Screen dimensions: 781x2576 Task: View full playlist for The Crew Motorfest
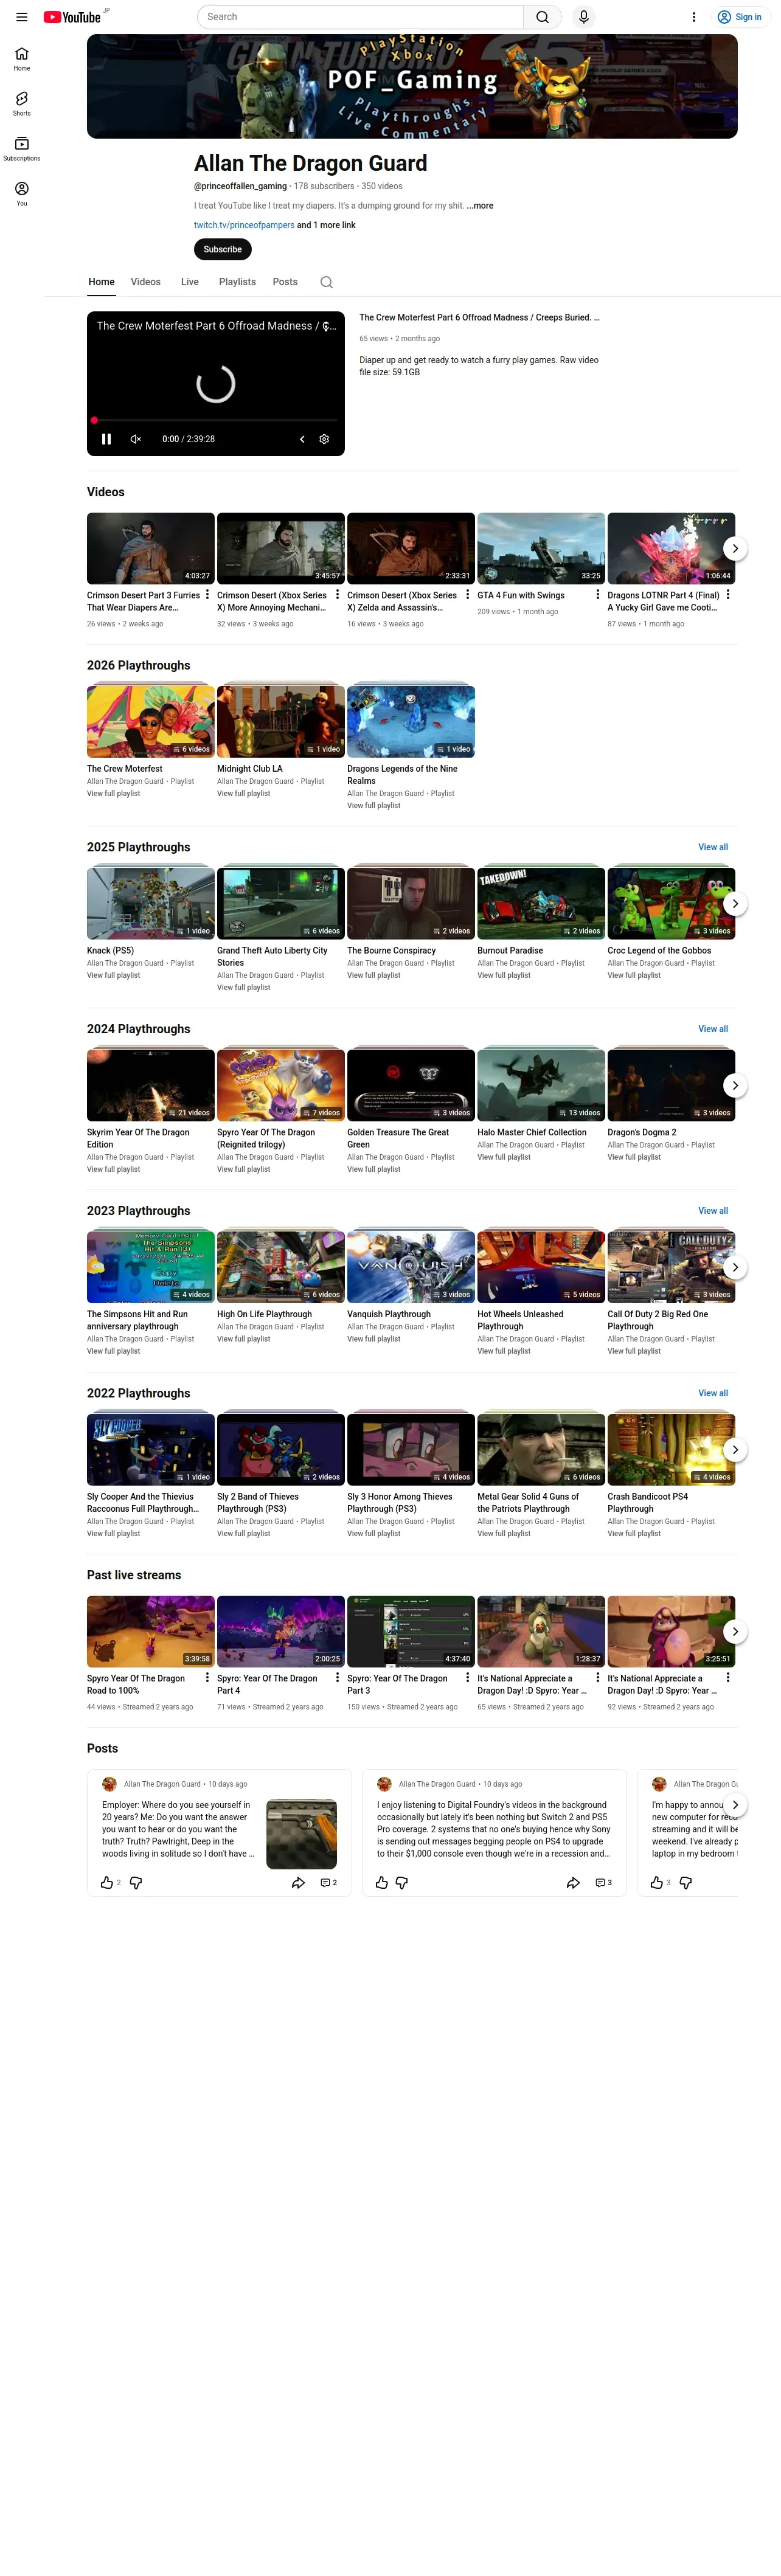[113, 794]
